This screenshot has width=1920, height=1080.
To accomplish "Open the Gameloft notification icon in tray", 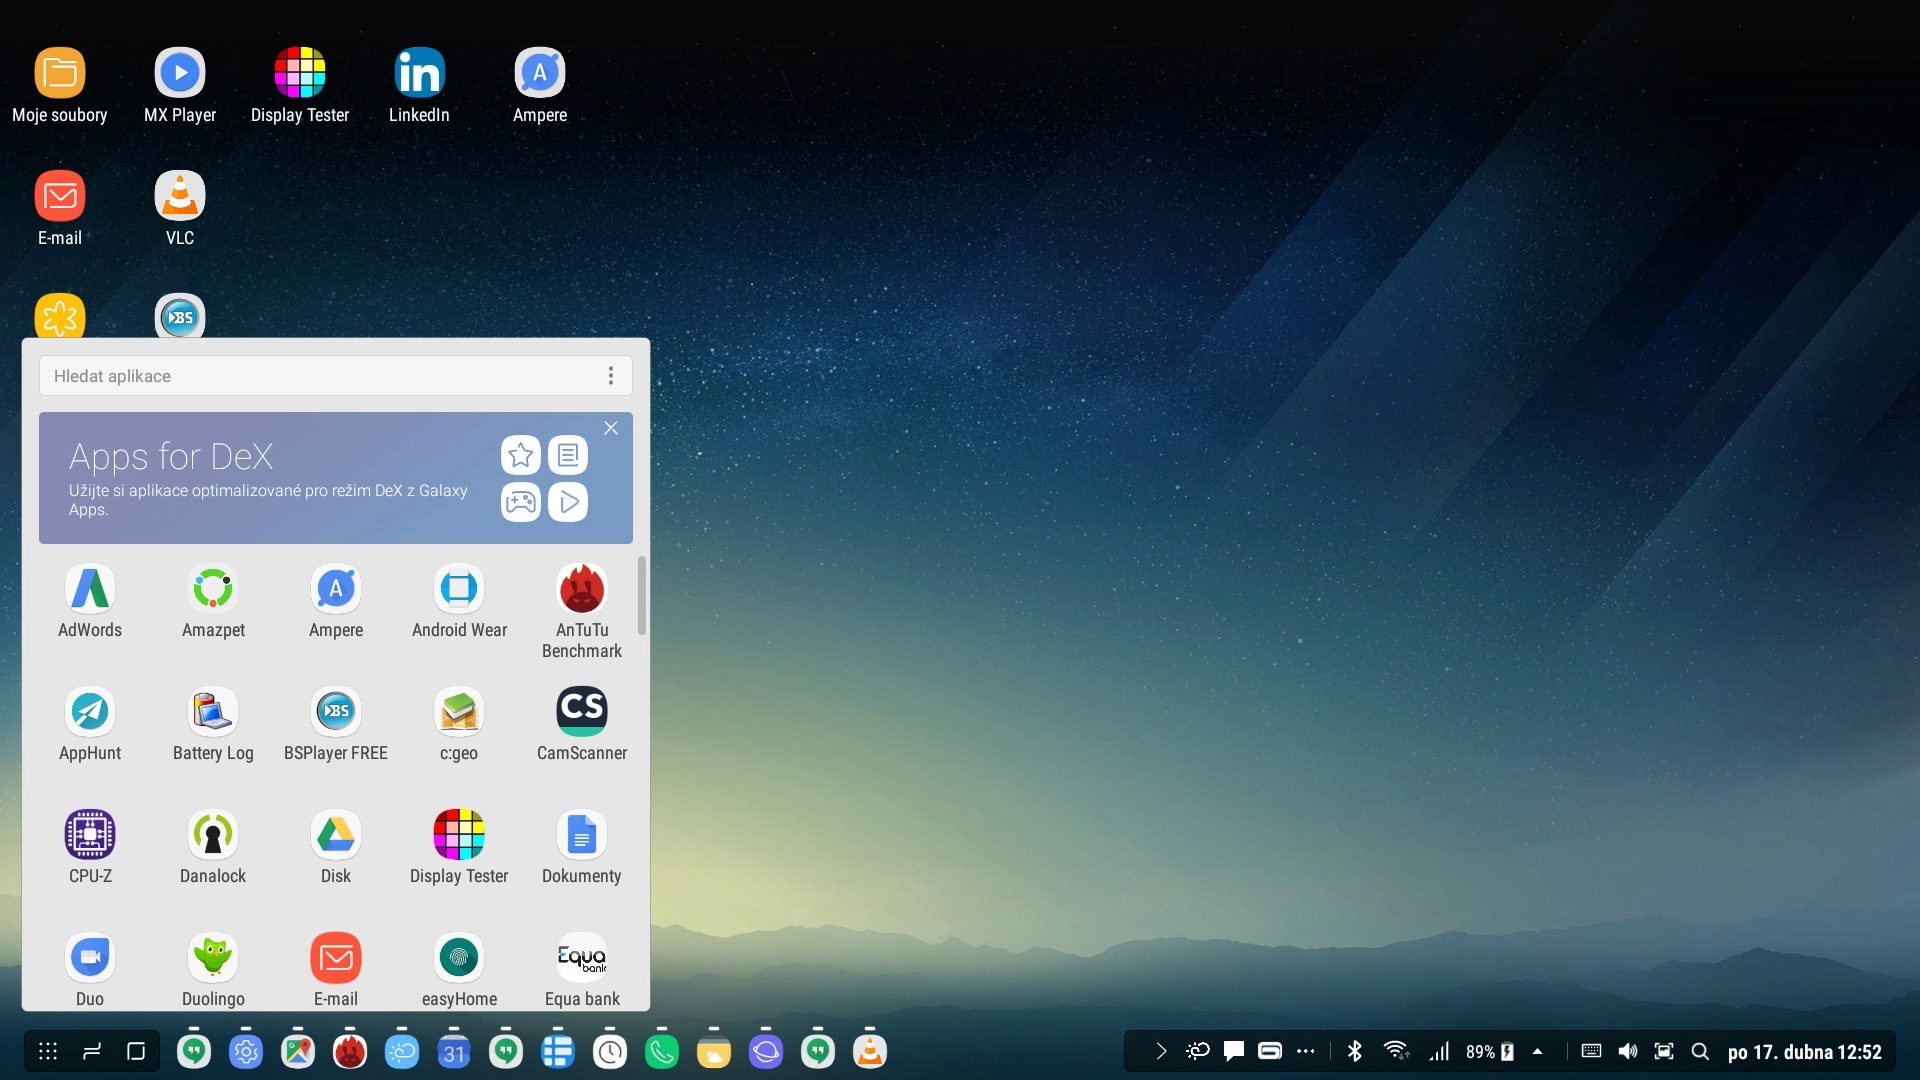I will [1270, 1051].
